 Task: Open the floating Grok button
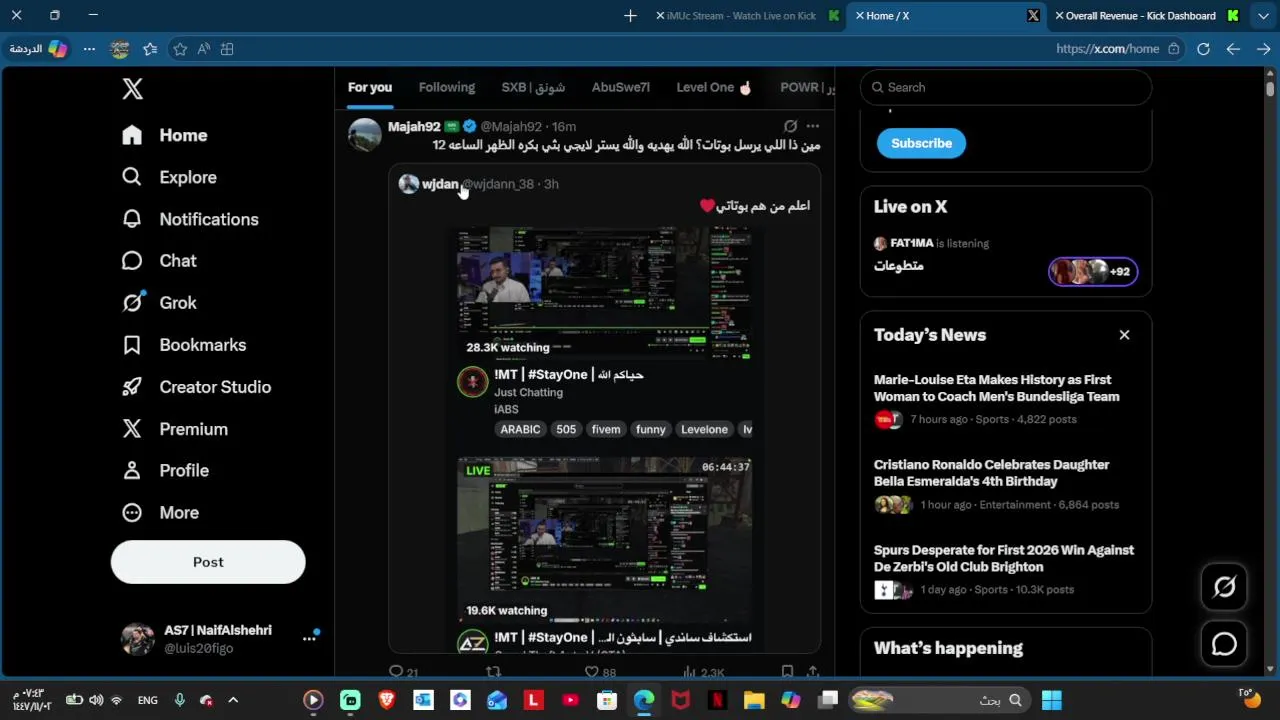coord(1224,587)
